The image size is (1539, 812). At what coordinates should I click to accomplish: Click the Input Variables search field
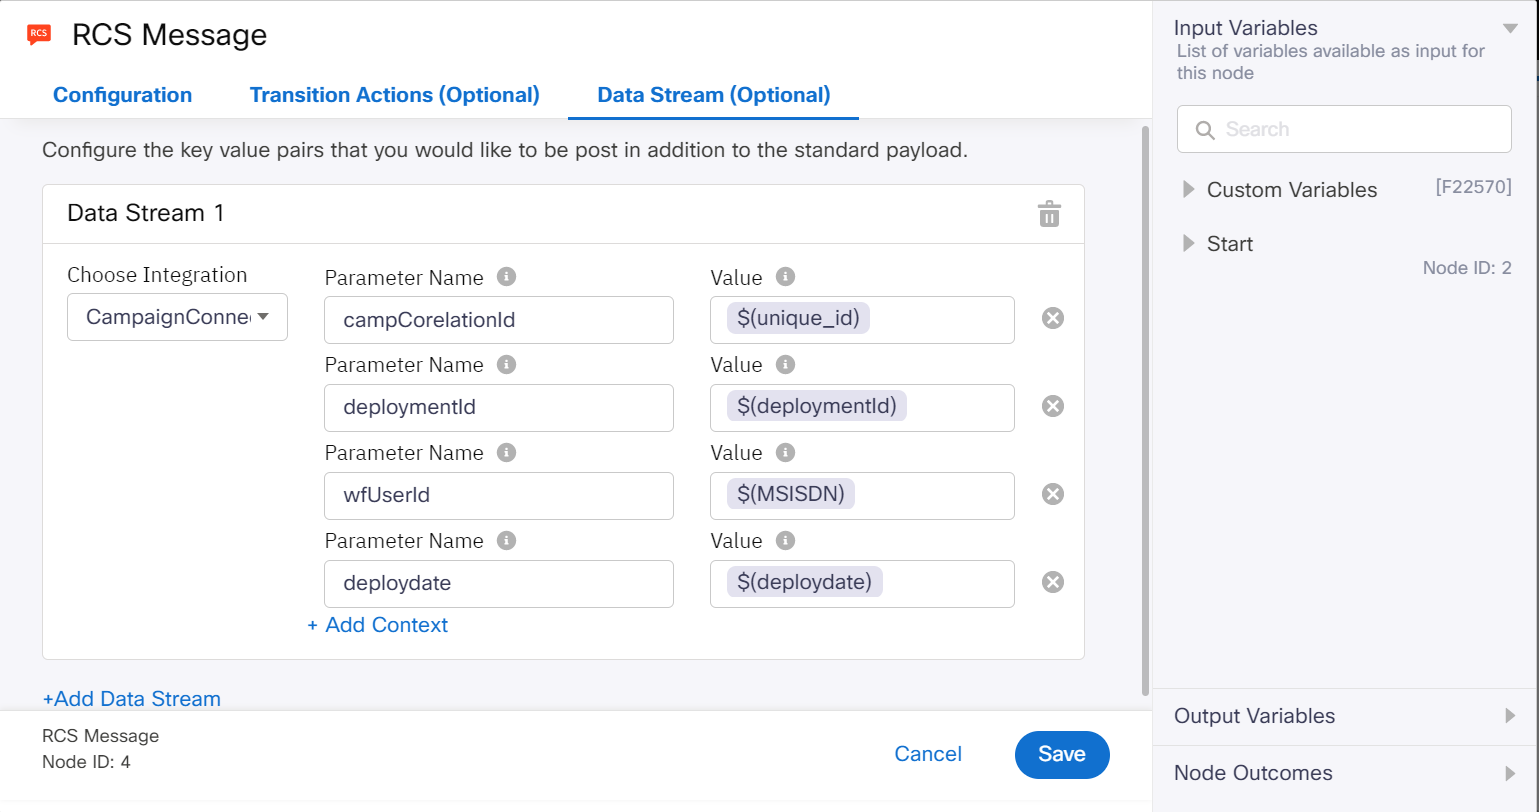point(1343,129)
